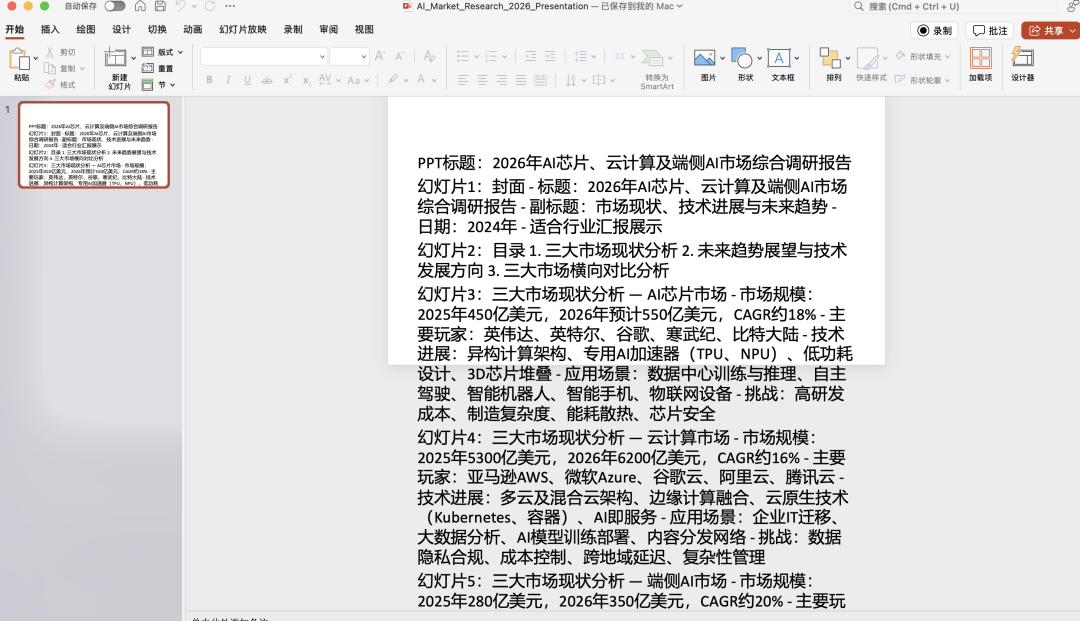Viewport: 1080px width, 621px height.
Task: Select slide 1 thumbnail in panel
Action: pyautogui.click(x=93, y=145)
